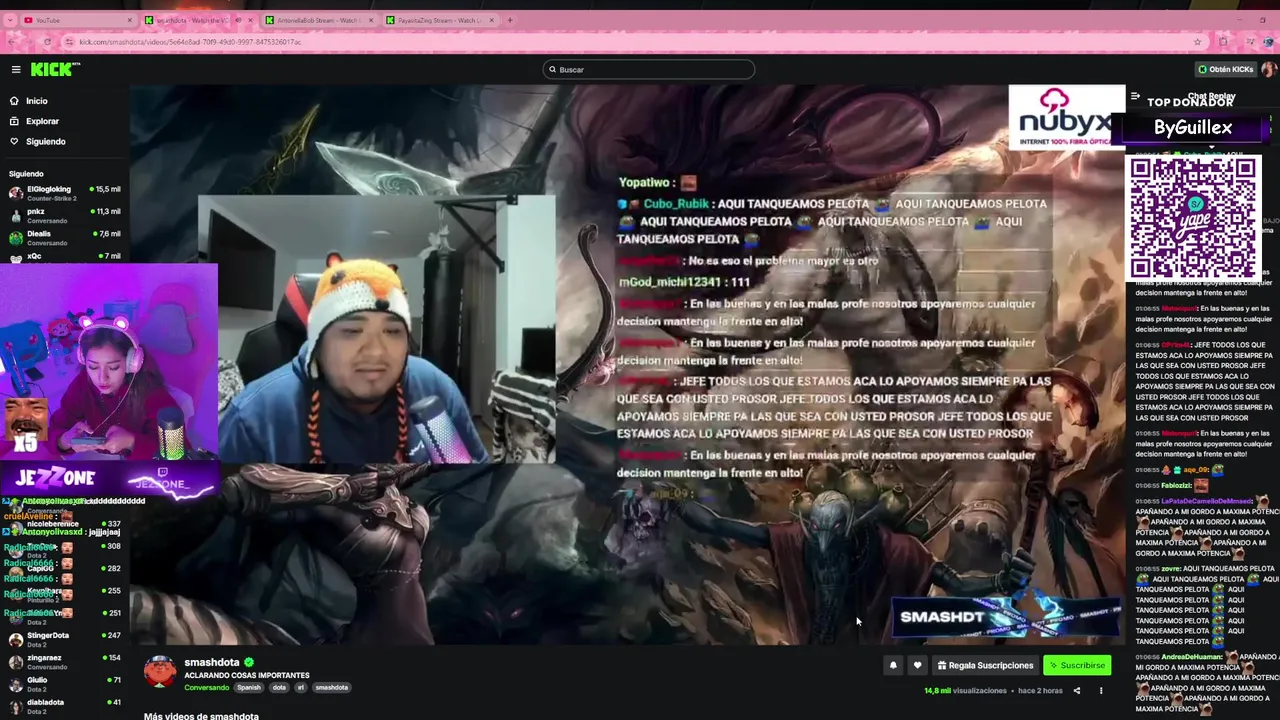This screenshot has height=720, width=1280.
Task: Share the video with share icon
Action: [x=1077, y=690]
